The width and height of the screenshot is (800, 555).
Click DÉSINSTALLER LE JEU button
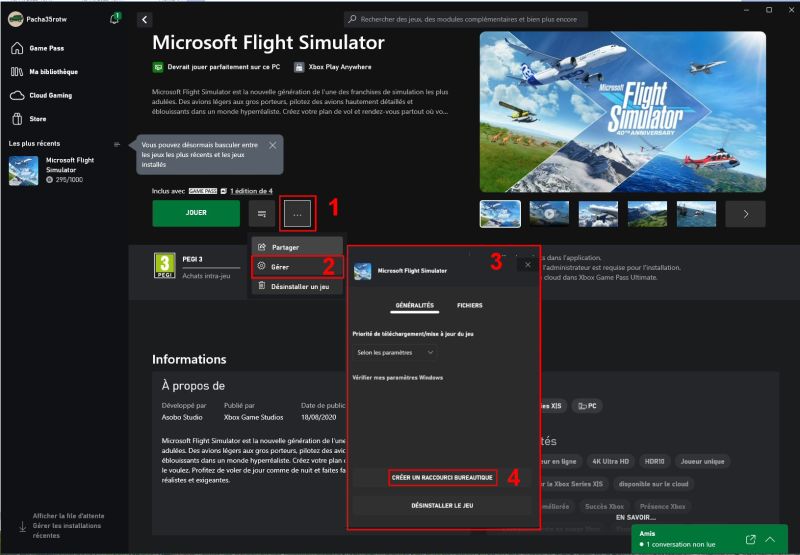pyautogui.click(x=442, y=506)
